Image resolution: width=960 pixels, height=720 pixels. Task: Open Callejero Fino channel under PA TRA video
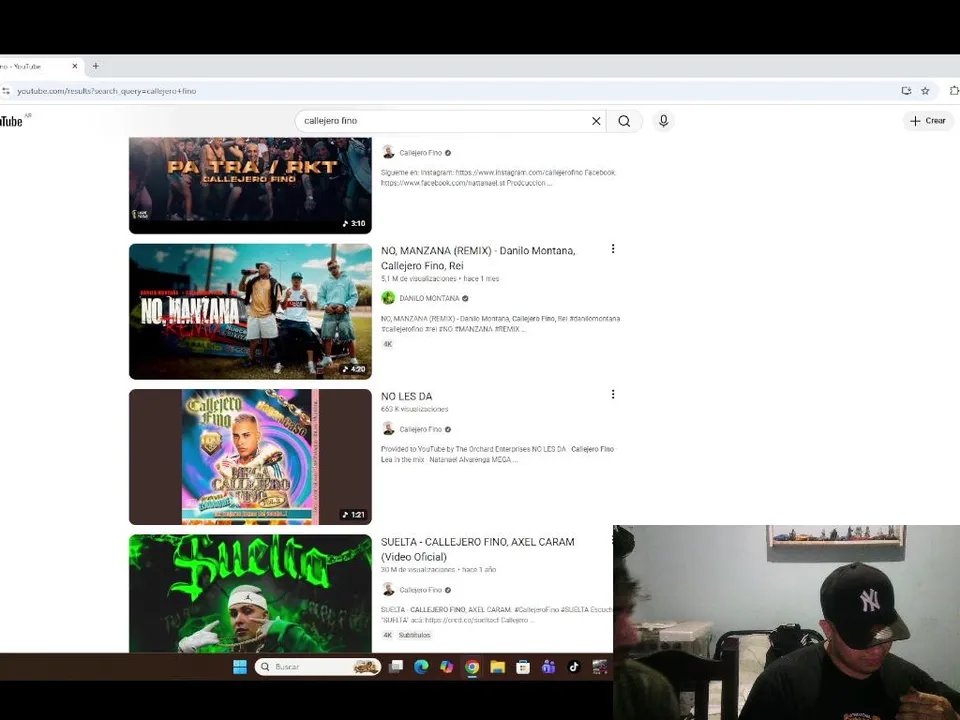pyautogui.click(x=421, y=153)
